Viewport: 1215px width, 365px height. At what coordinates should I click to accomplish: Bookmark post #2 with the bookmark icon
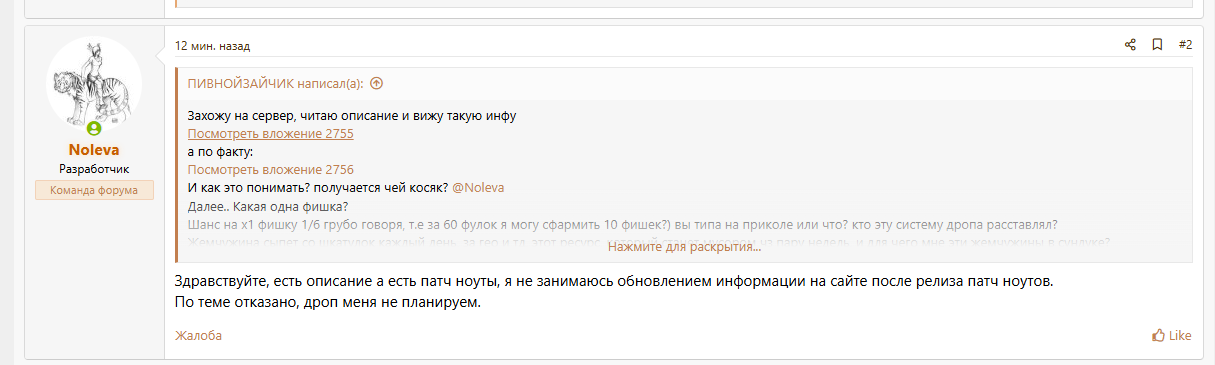(x=1157, y=45)
